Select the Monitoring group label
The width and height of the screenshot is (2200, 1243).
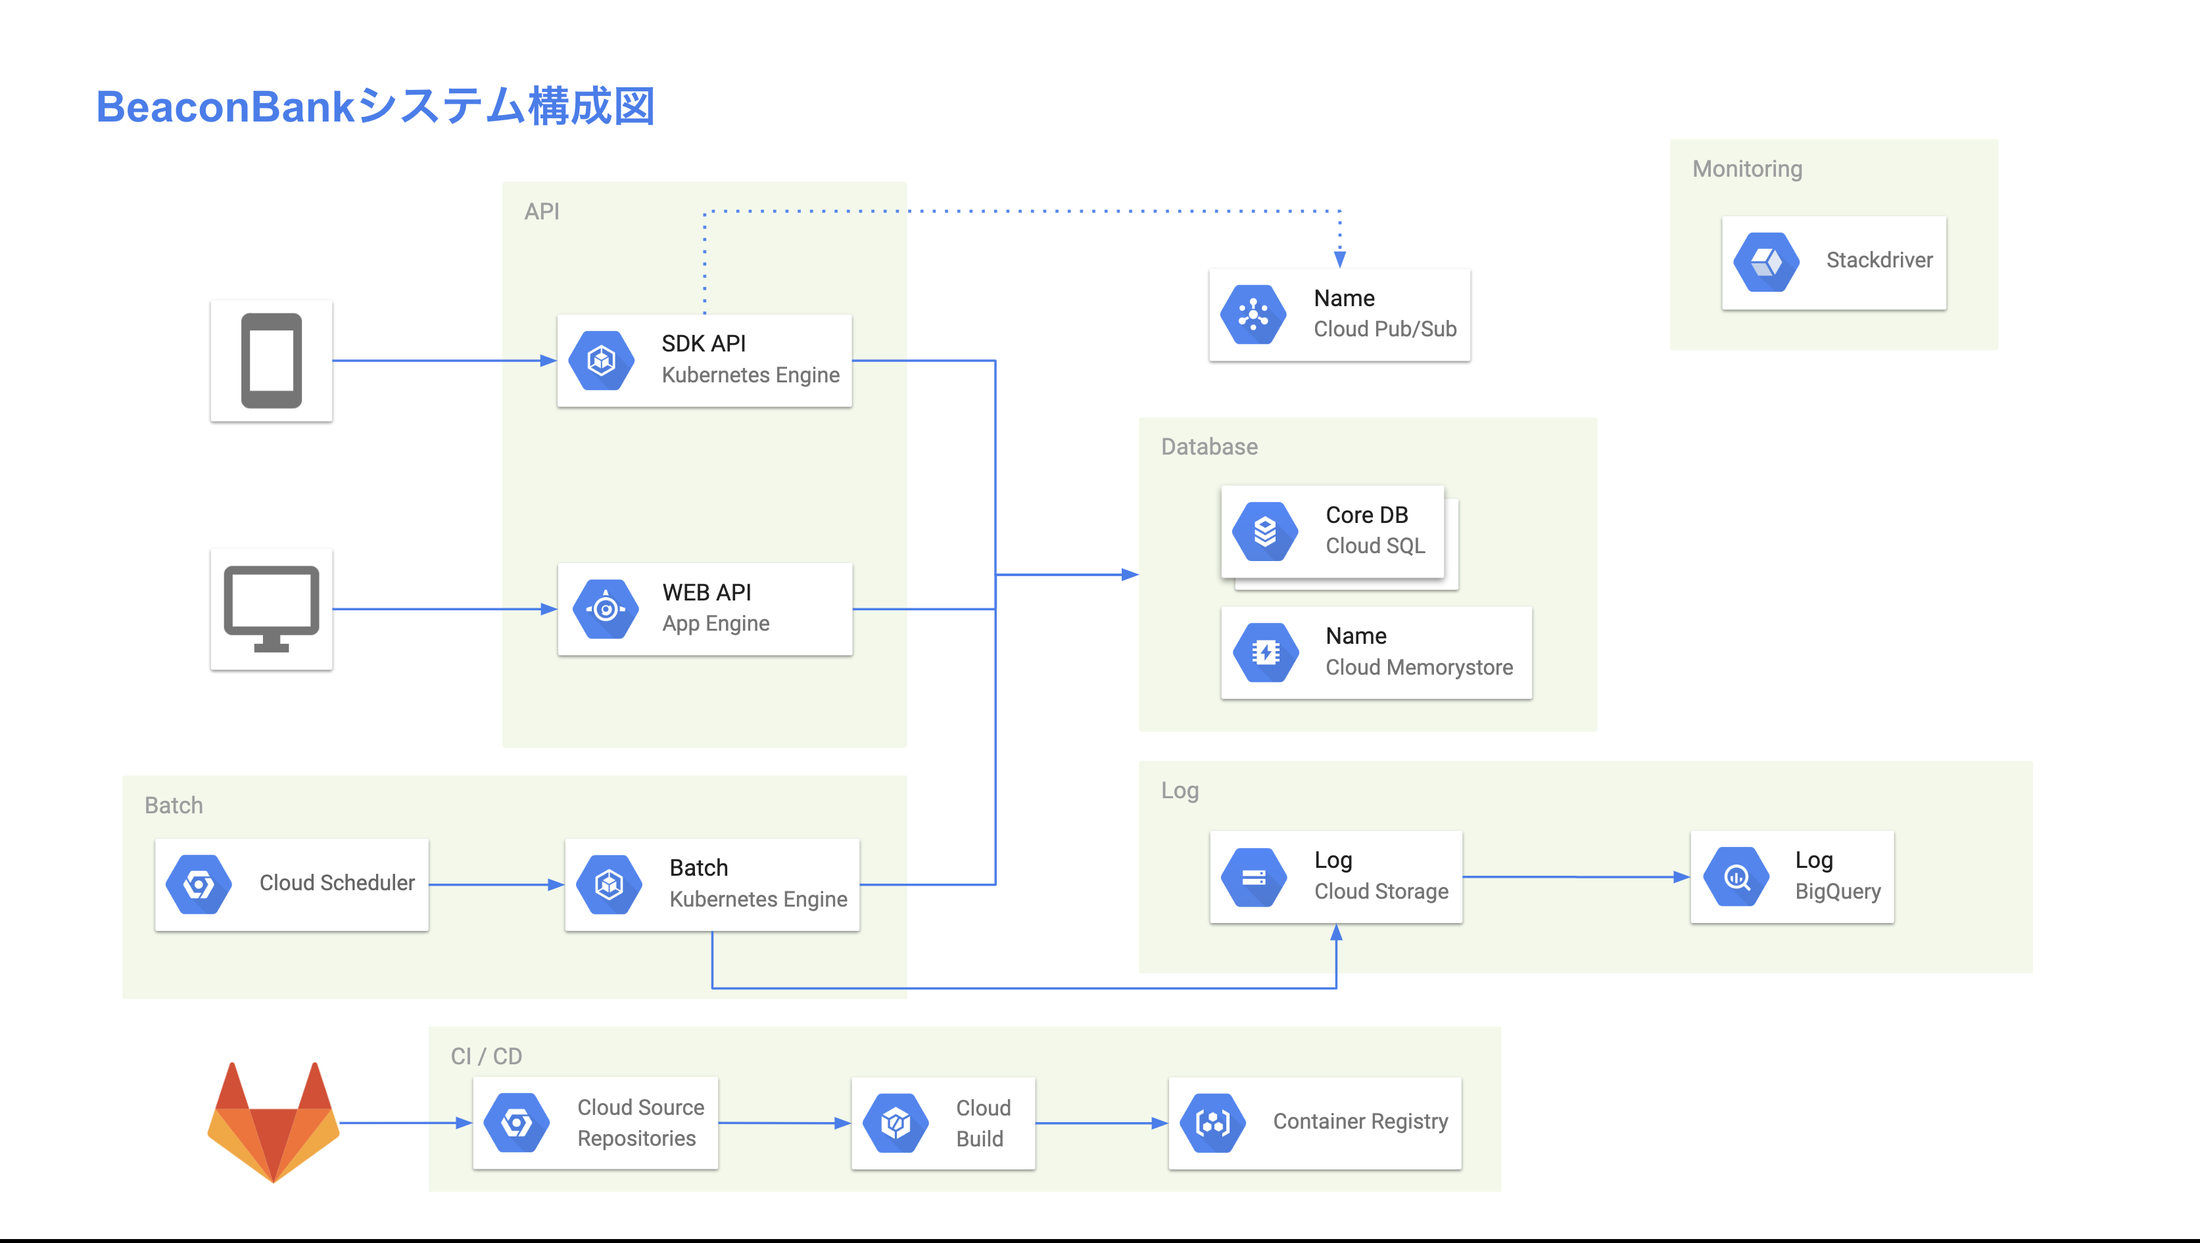point(1747,169)
